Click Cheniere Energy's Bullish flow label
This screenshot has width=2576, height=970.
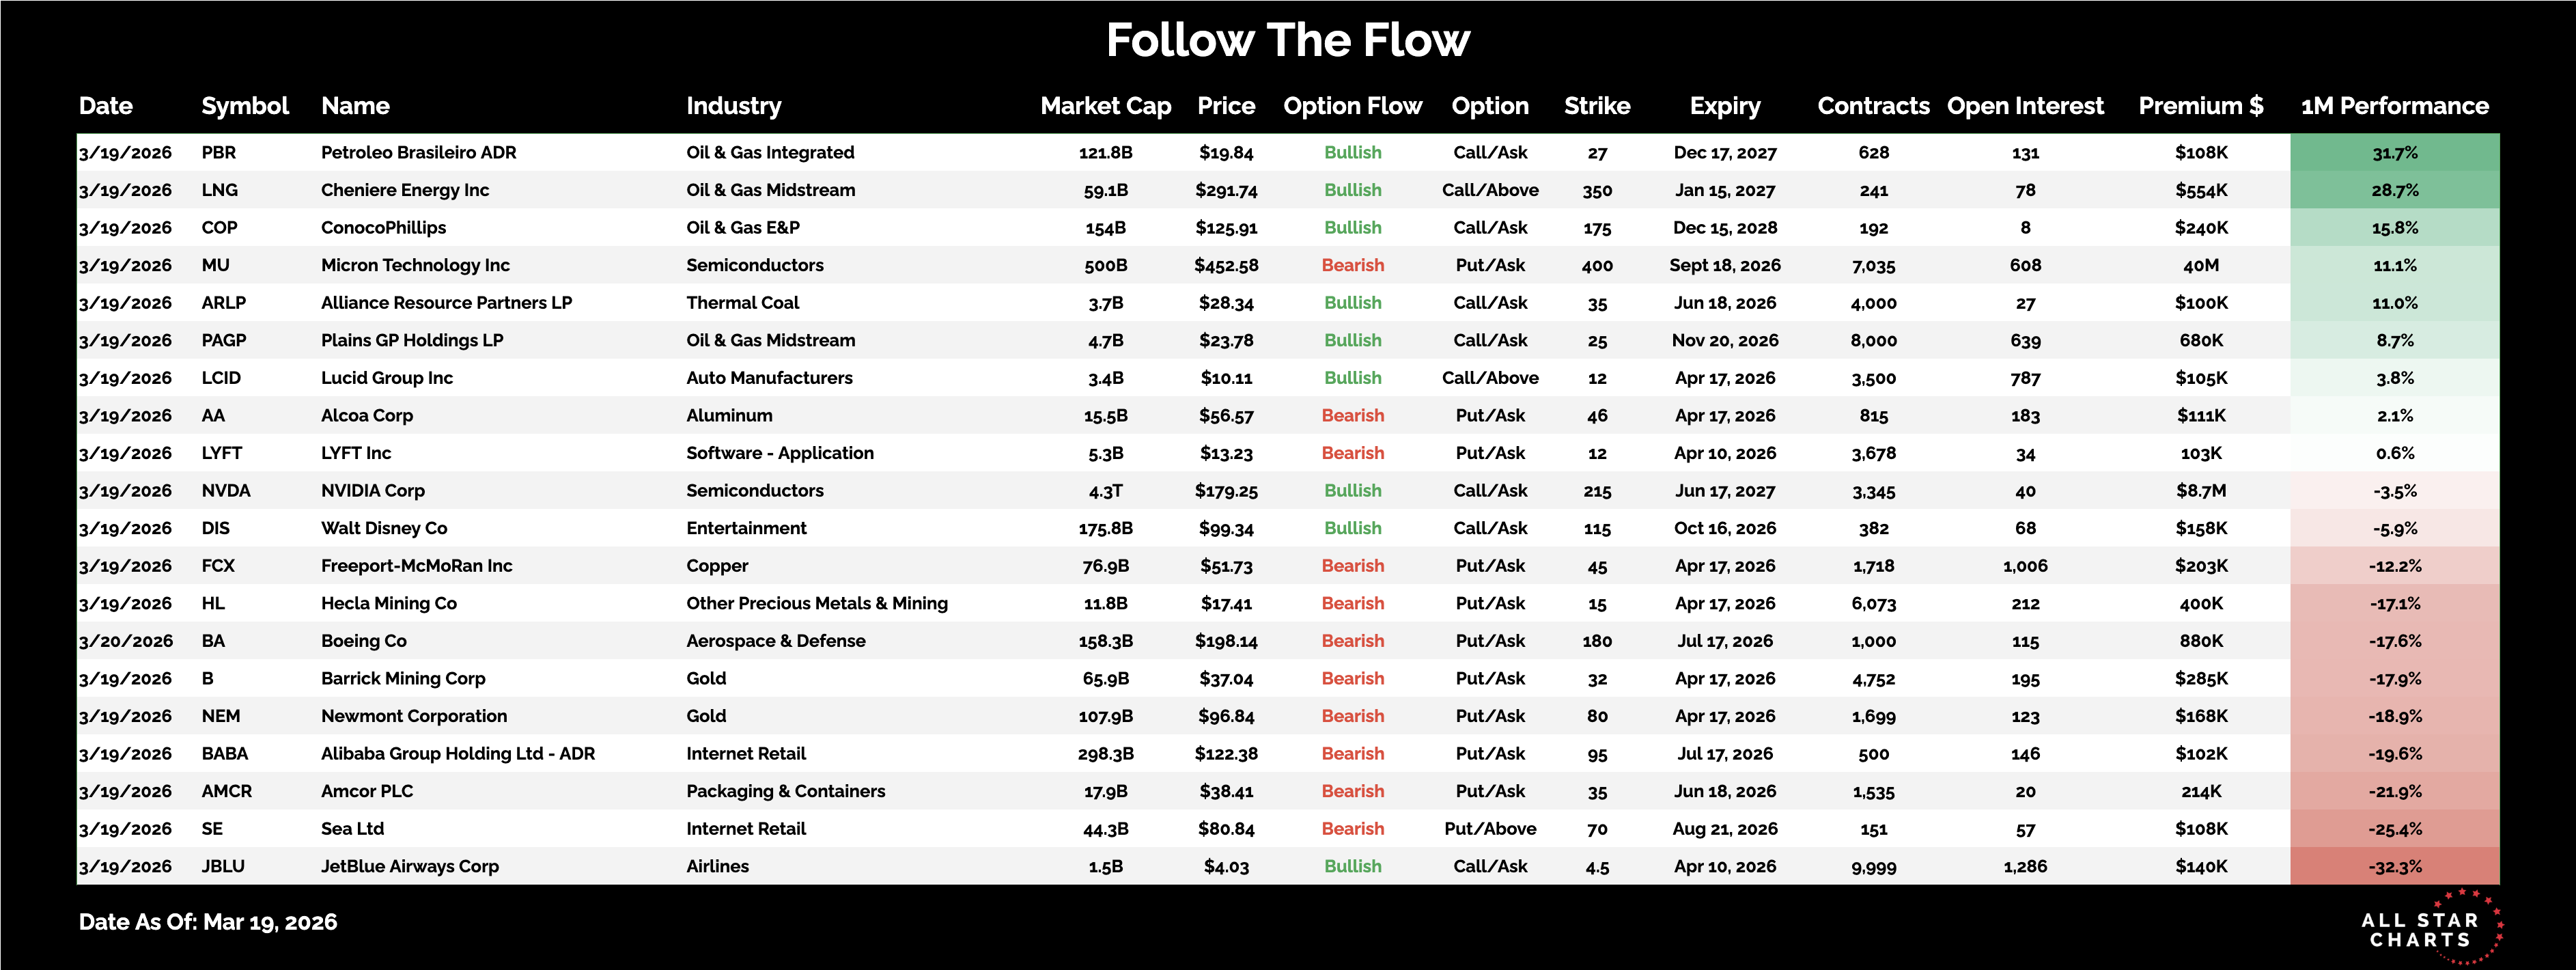1352,191
